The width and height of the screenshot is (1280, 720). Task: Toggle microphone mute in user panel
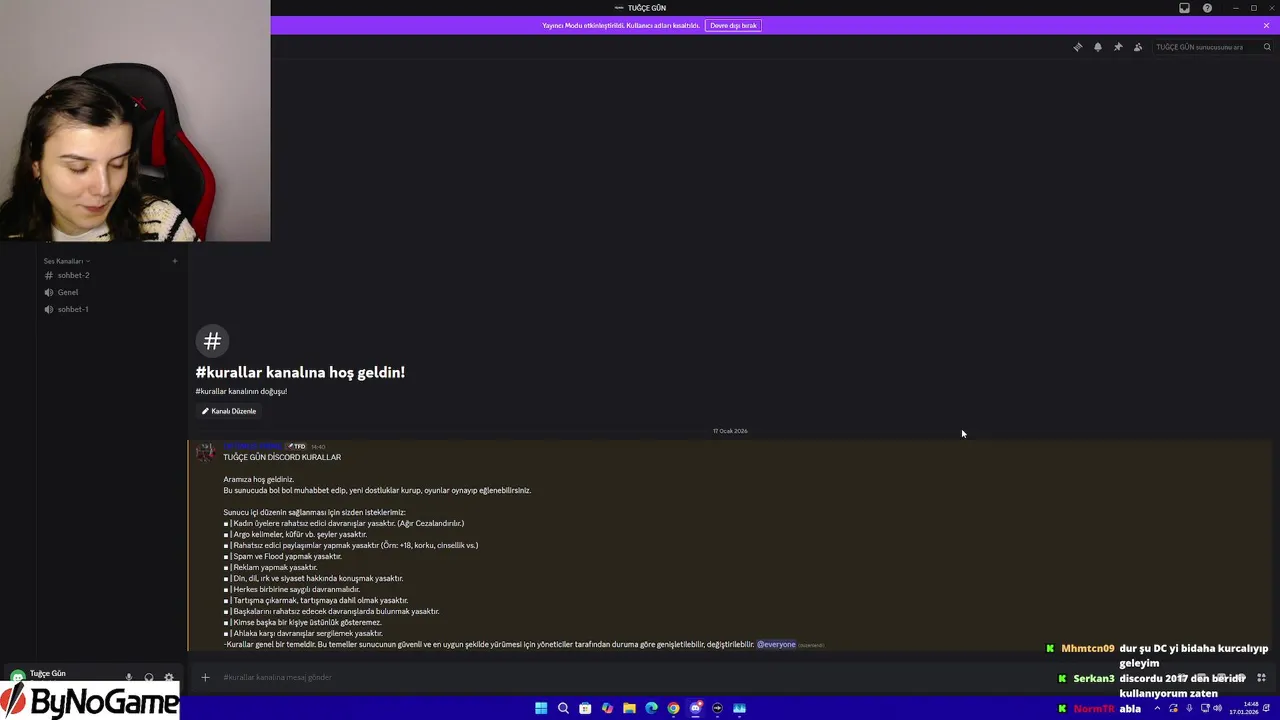[x=129, y=677]
